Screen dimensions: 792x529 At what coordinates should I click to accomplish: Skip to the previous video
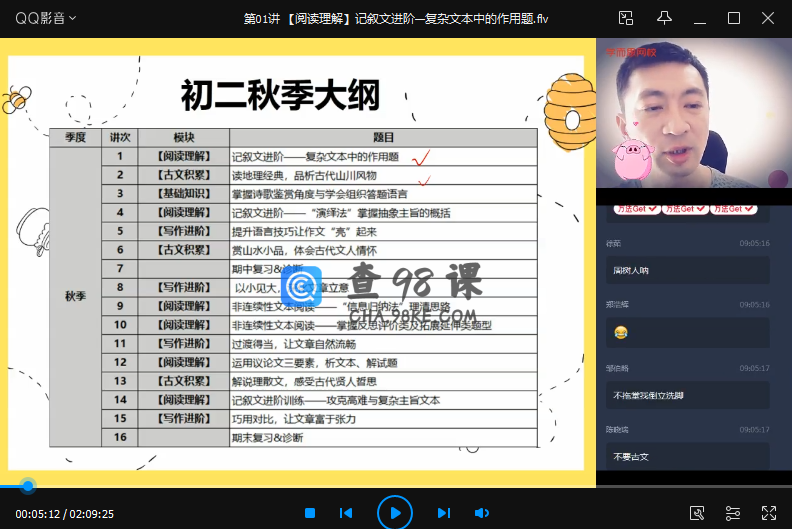[x=346, y=513]
